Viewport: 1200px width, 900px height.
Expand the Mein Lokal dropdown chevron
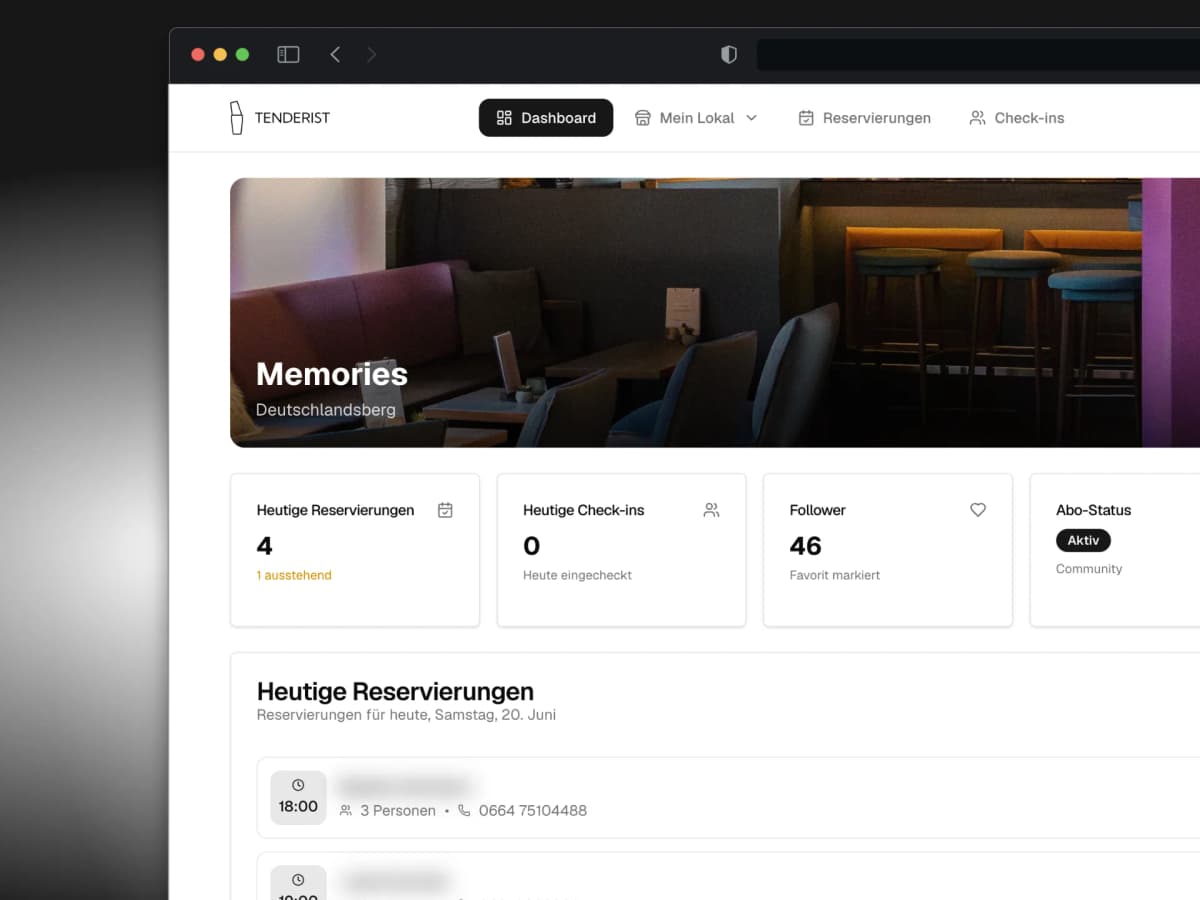click(x=752, y=118)
